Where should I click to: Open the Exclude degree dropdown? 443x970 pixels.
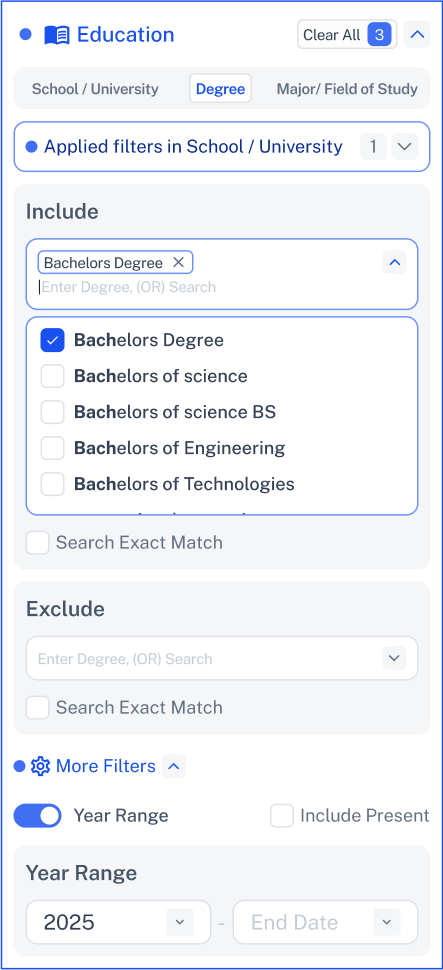click(394, 658)
